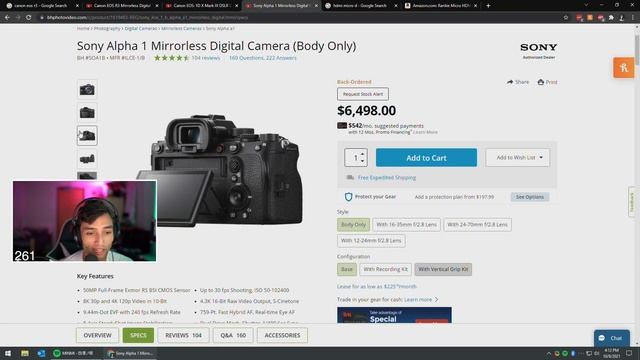Click the Lease for as low as link
640x360 pixels.
pos(377,287)
